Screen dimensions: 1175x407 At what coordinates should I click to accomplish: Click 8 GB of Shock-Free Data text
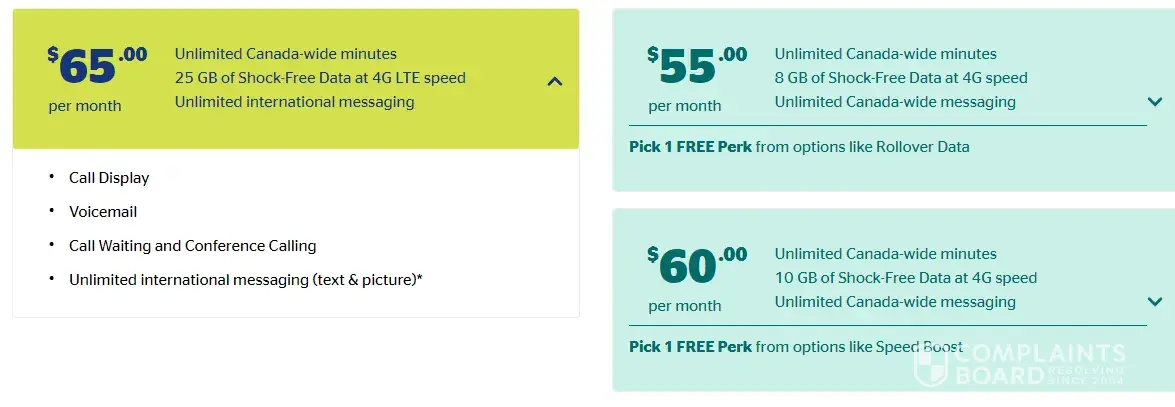click(x=901, y=78)
